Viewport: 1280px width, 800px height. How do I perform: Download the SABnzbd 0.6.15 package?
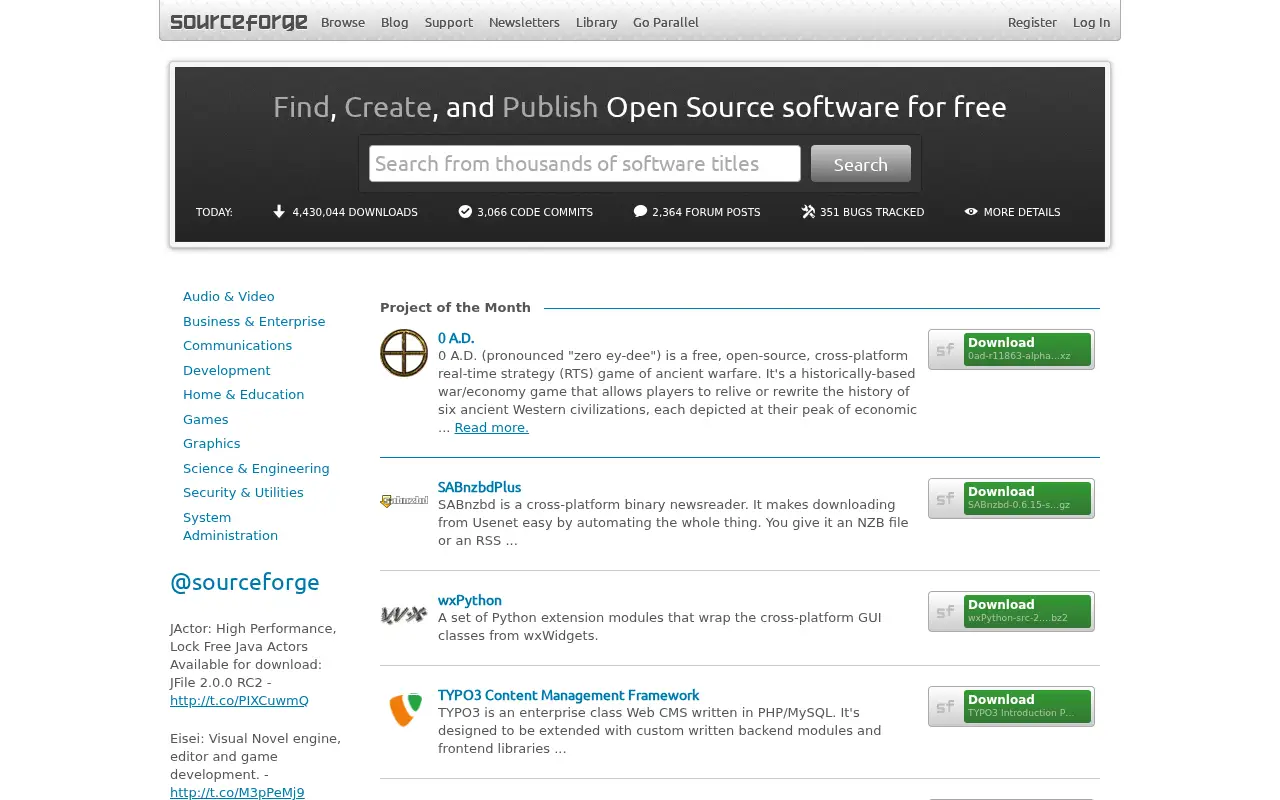(1011, 498)
